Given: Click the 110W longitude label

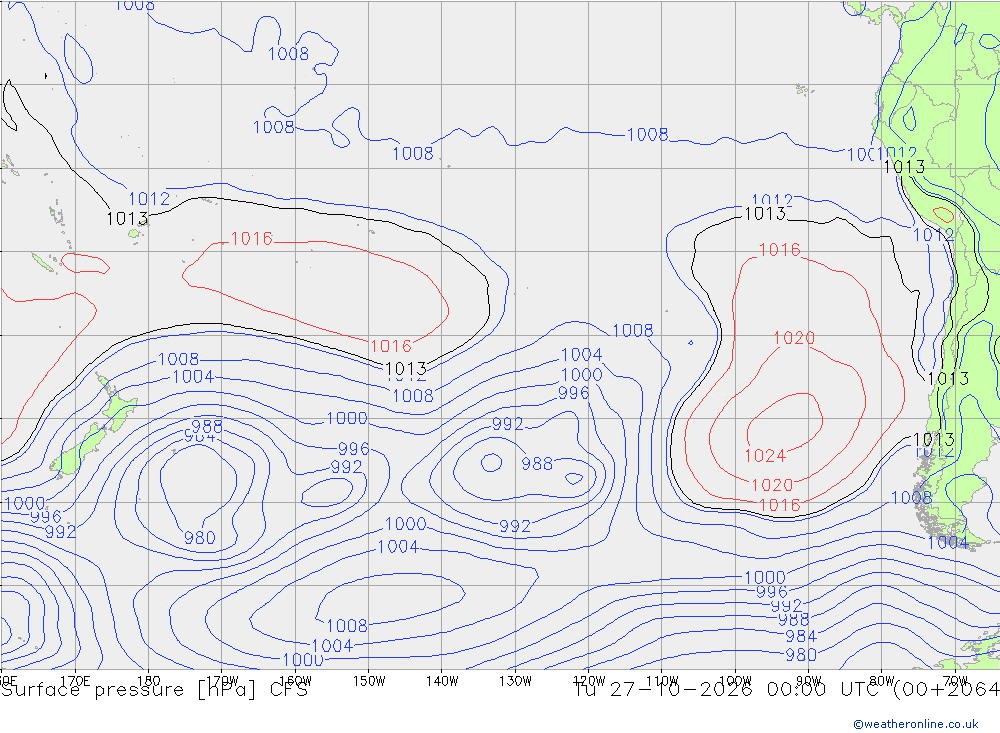Looking at the screenshot, I should coord(662,681).
